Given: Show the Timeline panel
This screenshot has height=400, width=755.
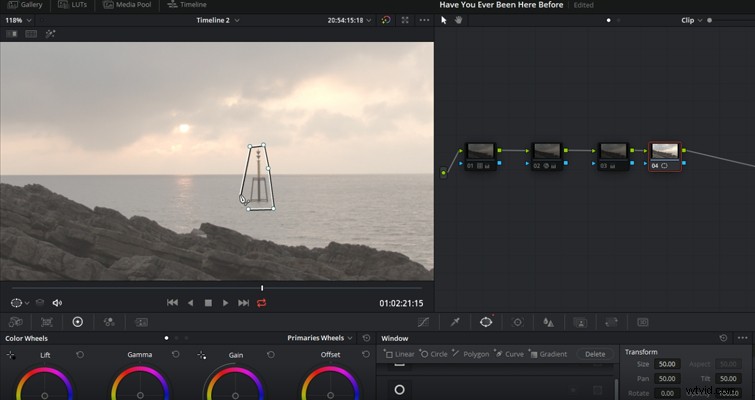Looking at the screenshot, I should pyautogui.click(x=187, y=5).
